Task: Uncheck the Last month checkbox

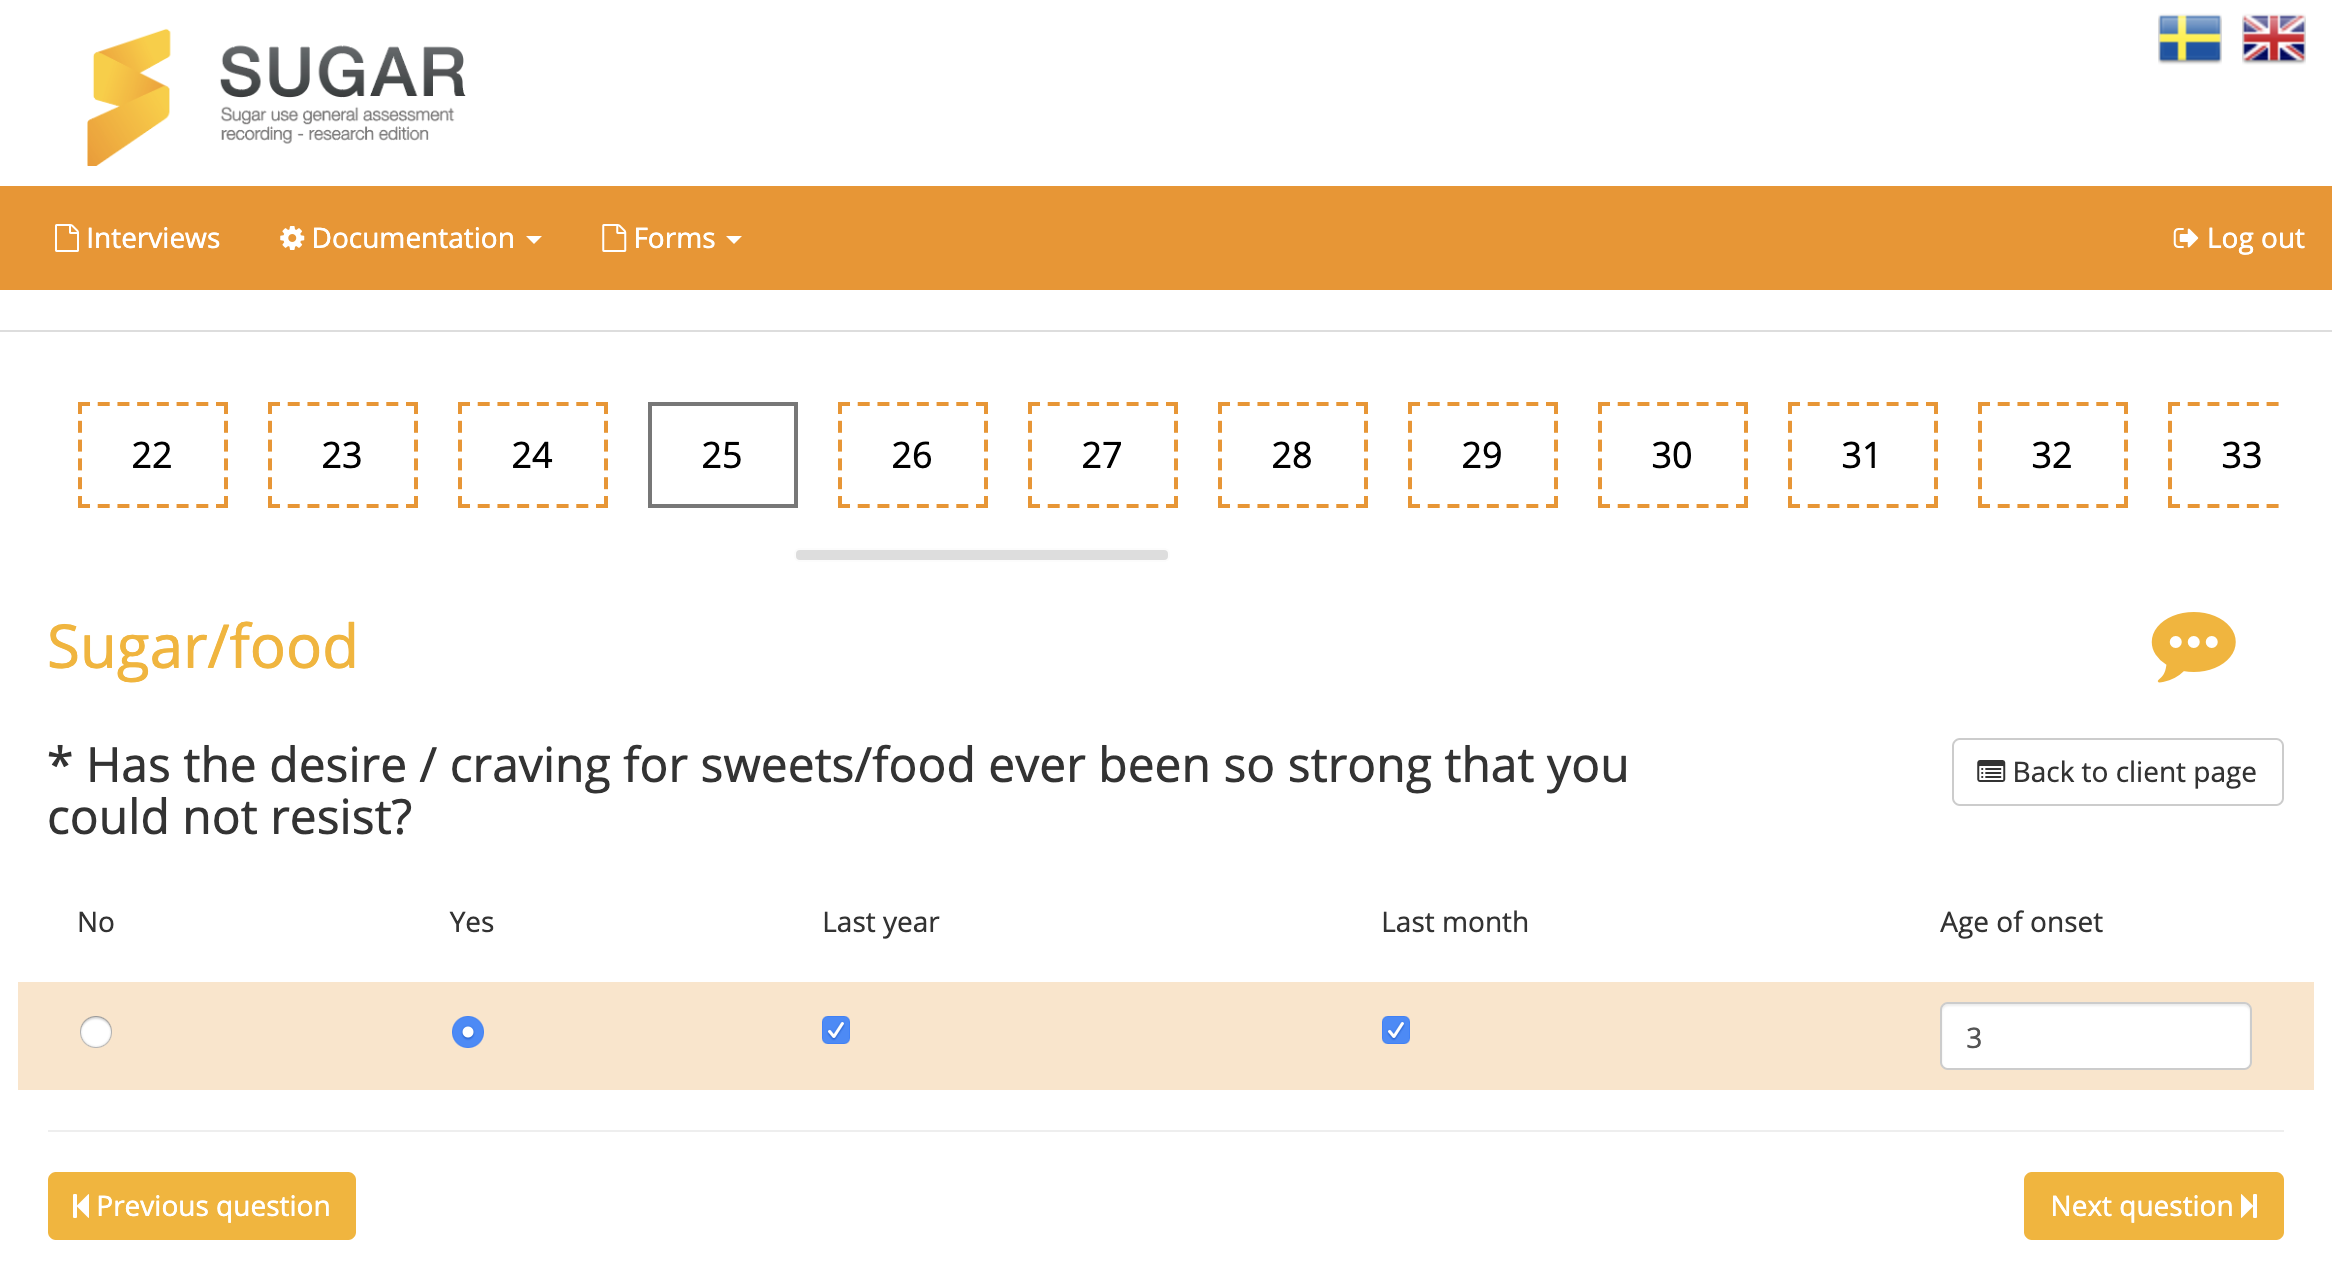Action: pos(1395,1030)
